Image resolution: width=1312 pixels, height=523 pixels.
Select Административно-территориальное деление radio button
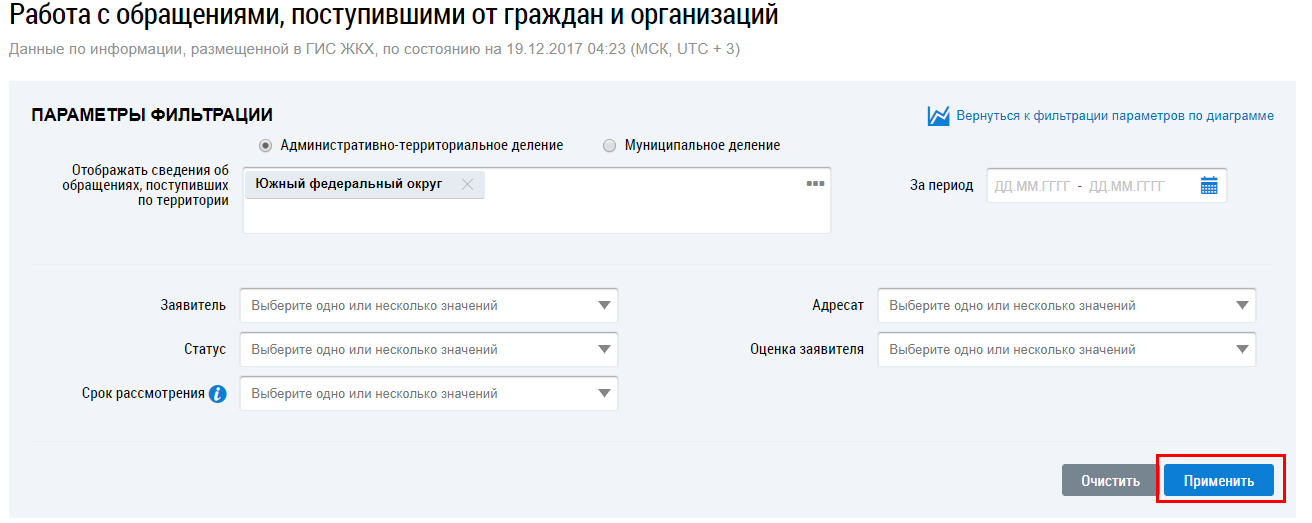[266, 146]
